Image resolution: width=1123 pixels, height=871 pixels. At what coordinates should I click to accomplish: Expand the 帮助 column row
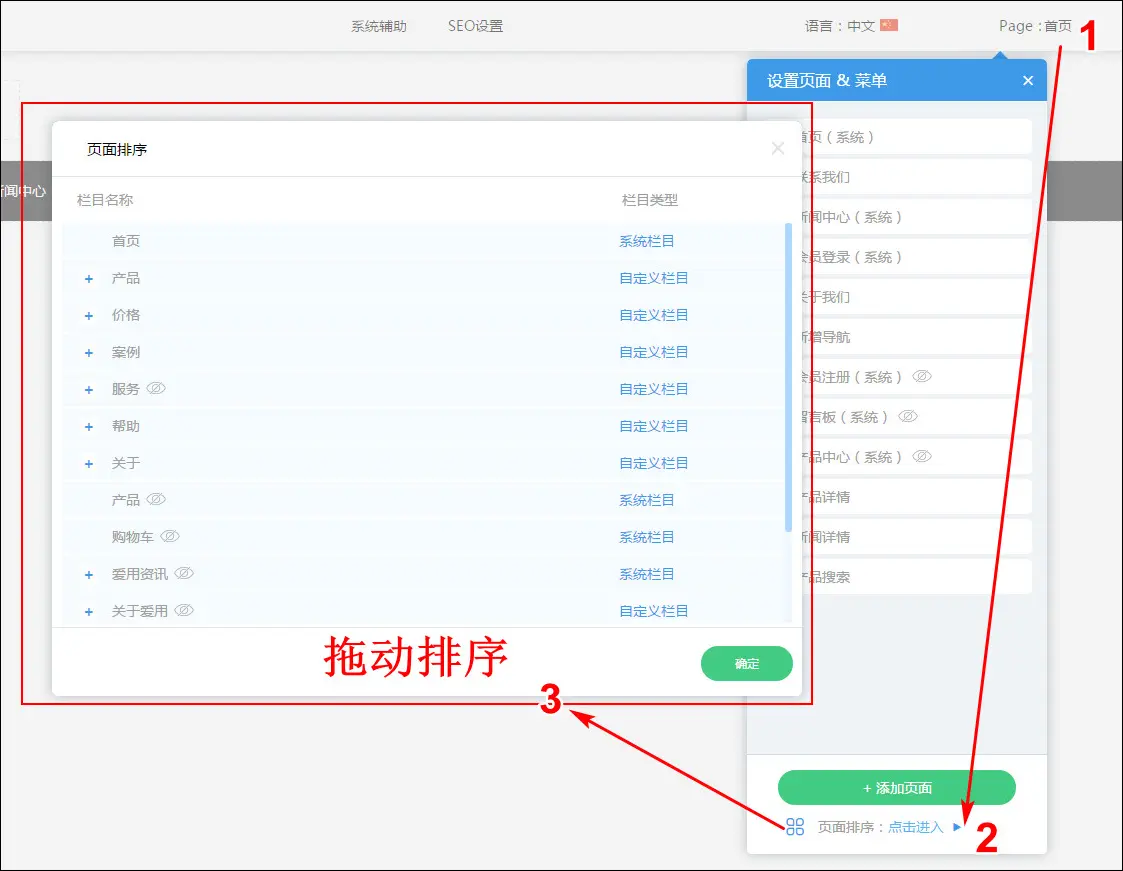[x=89, y=427]
